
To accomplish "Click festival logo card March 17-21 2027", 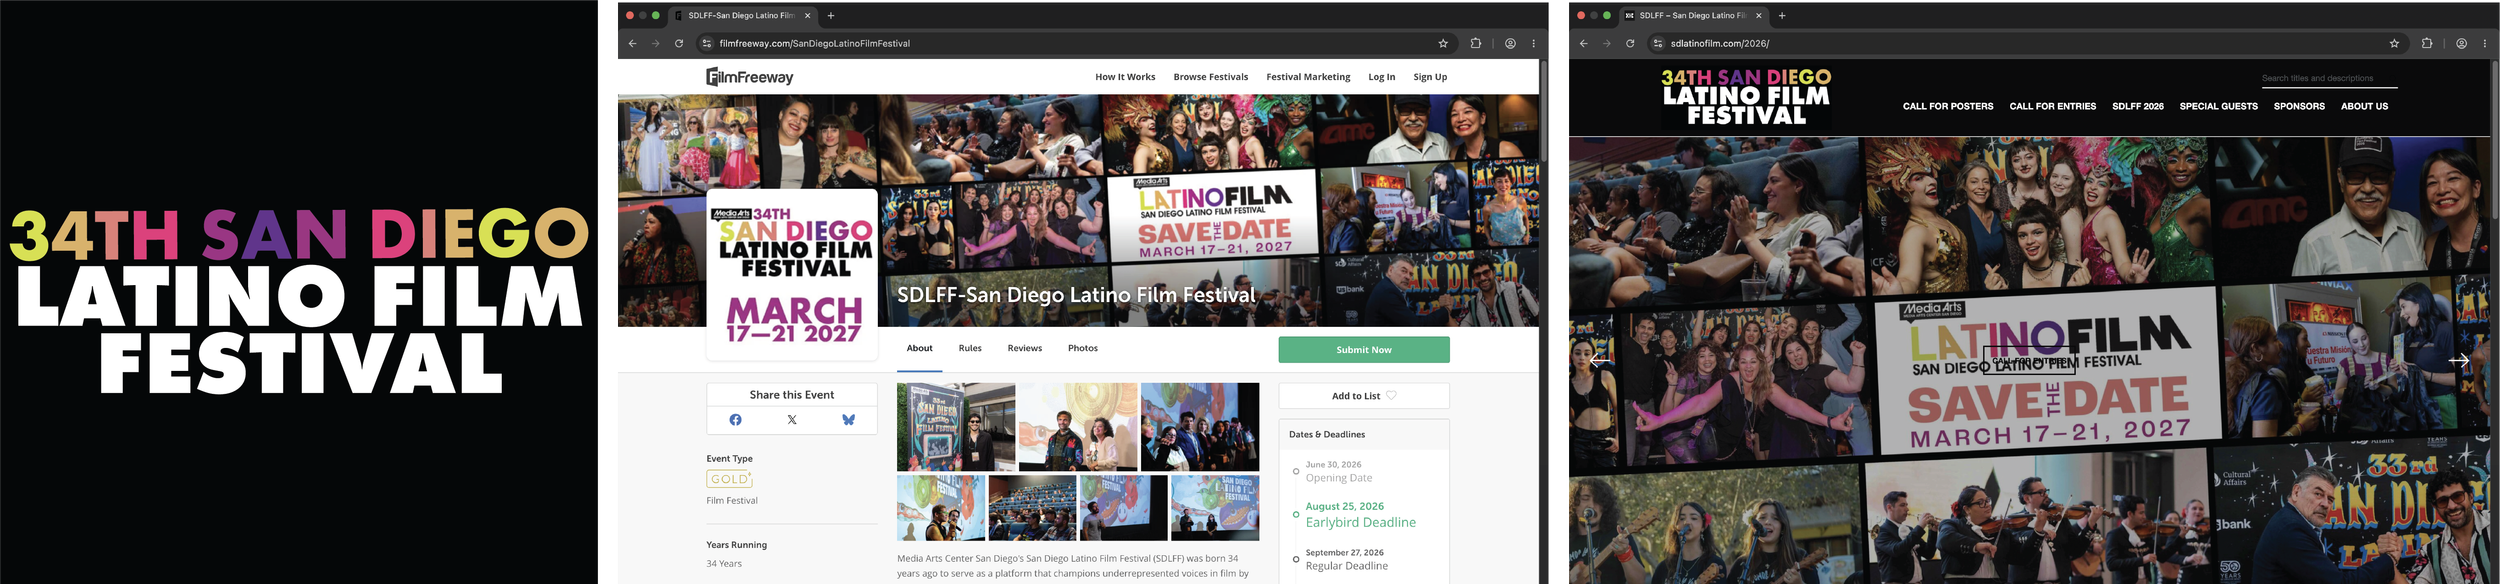I will coord(792,274).
